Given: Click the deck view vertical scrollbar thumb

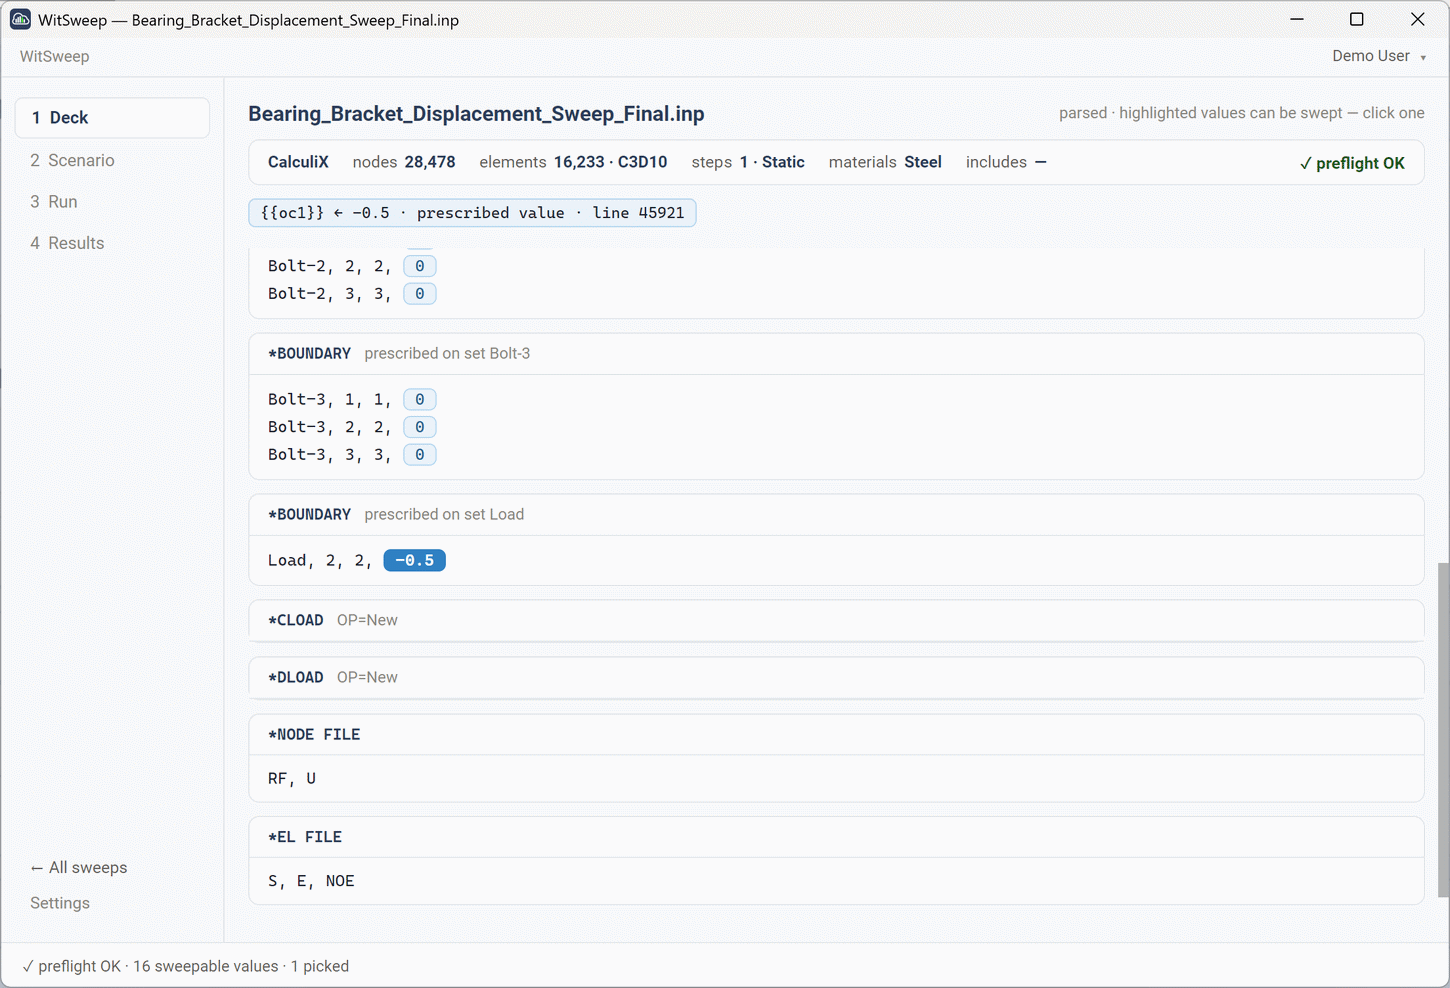Looking at the screenshot, I should click(1442, 730).
